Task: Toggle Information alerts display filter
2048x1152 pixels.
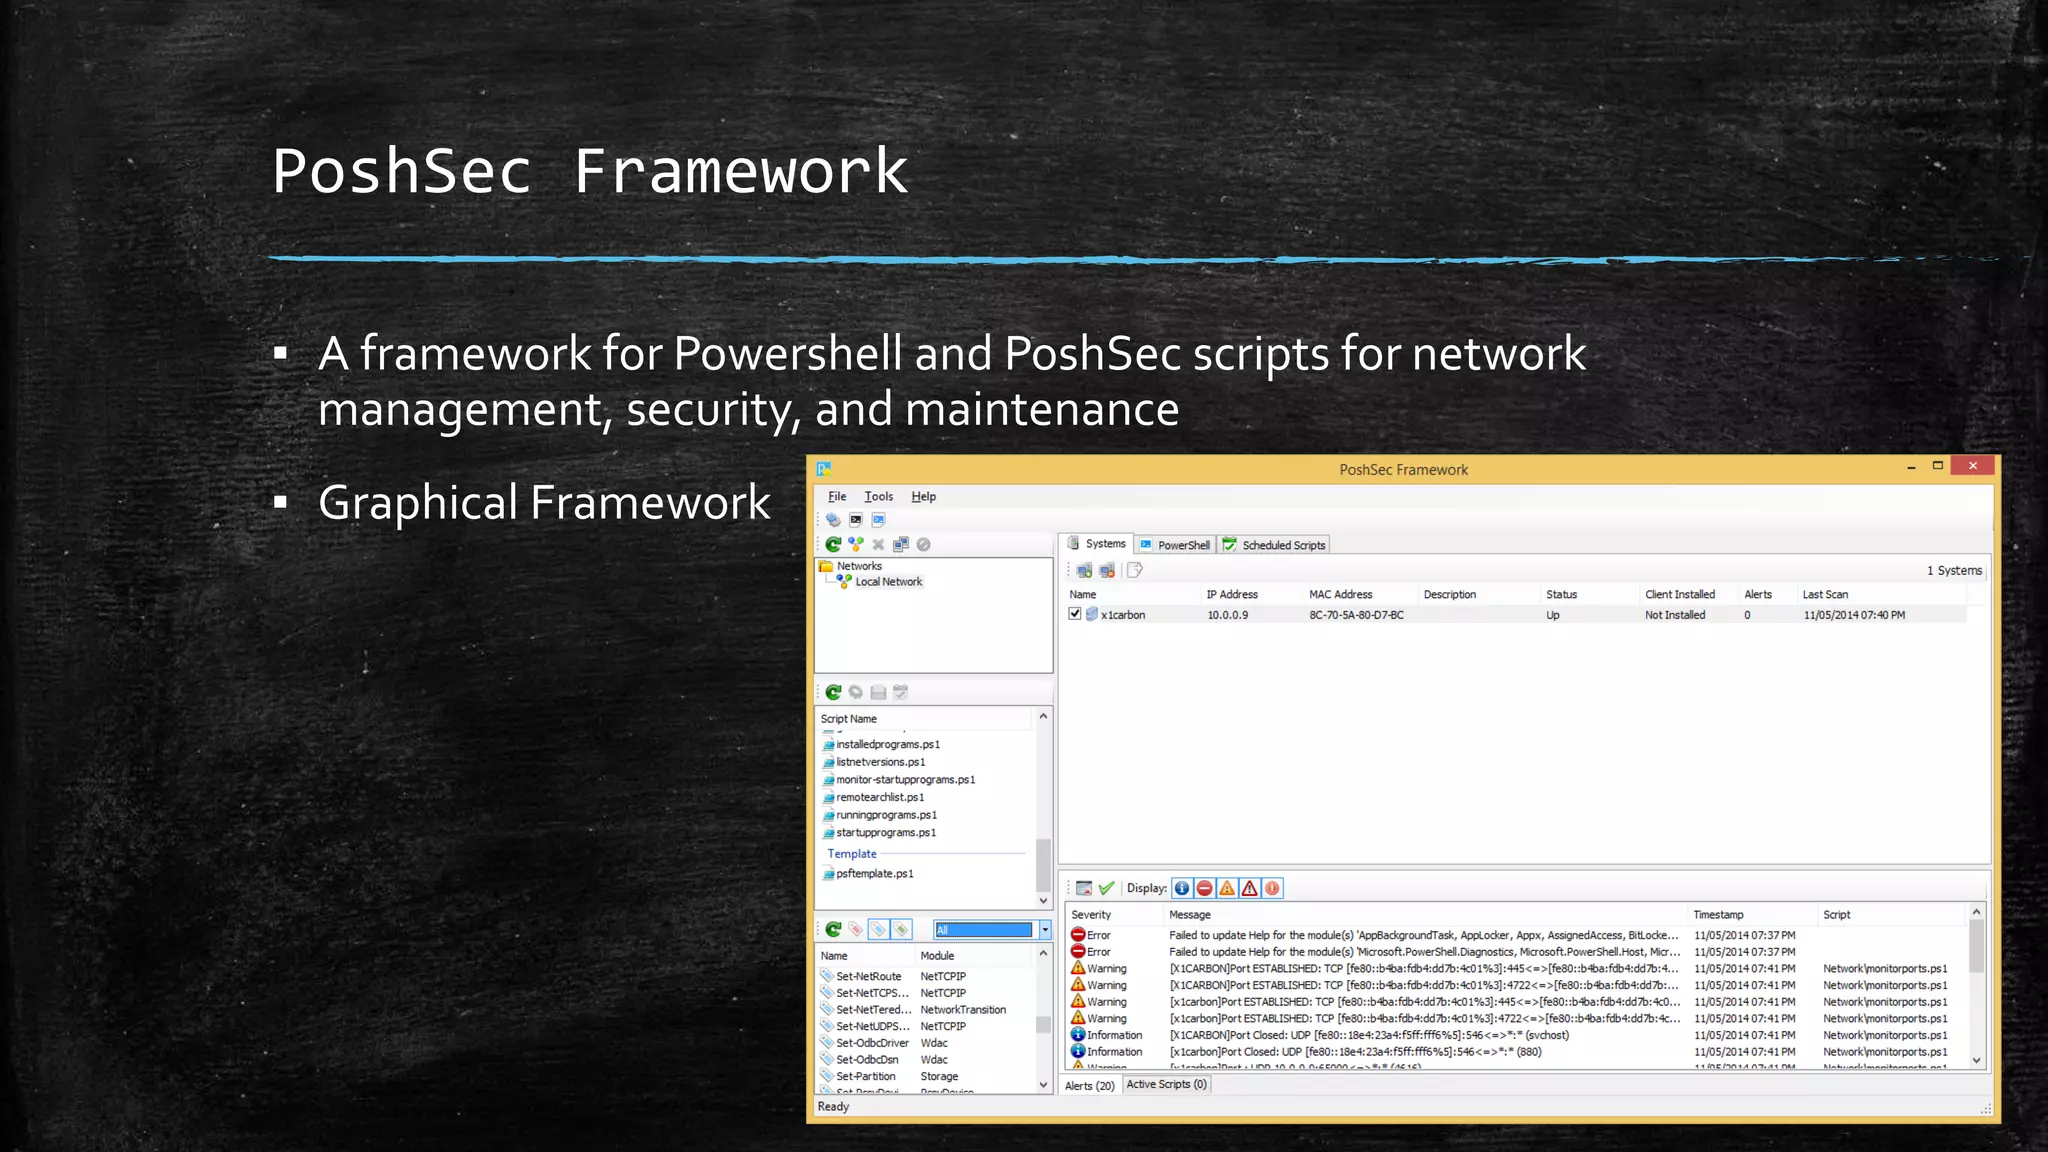Action: 1182,888
